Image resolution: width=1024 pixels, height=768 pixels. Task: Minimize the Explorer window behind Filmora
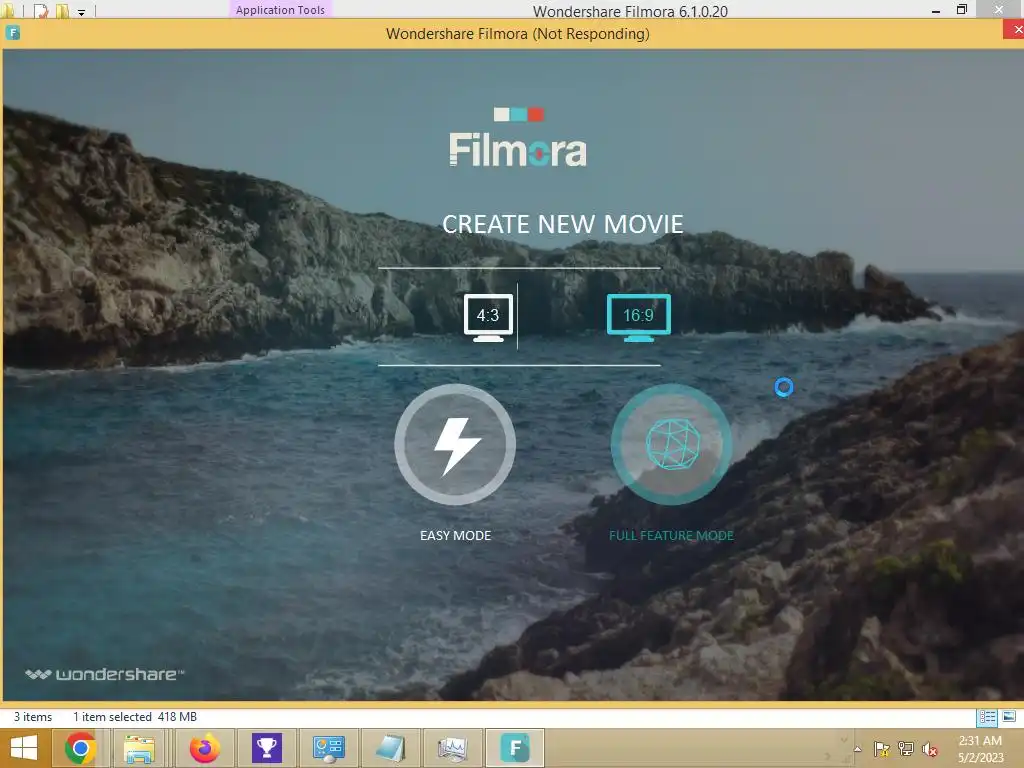pos(936,10)
